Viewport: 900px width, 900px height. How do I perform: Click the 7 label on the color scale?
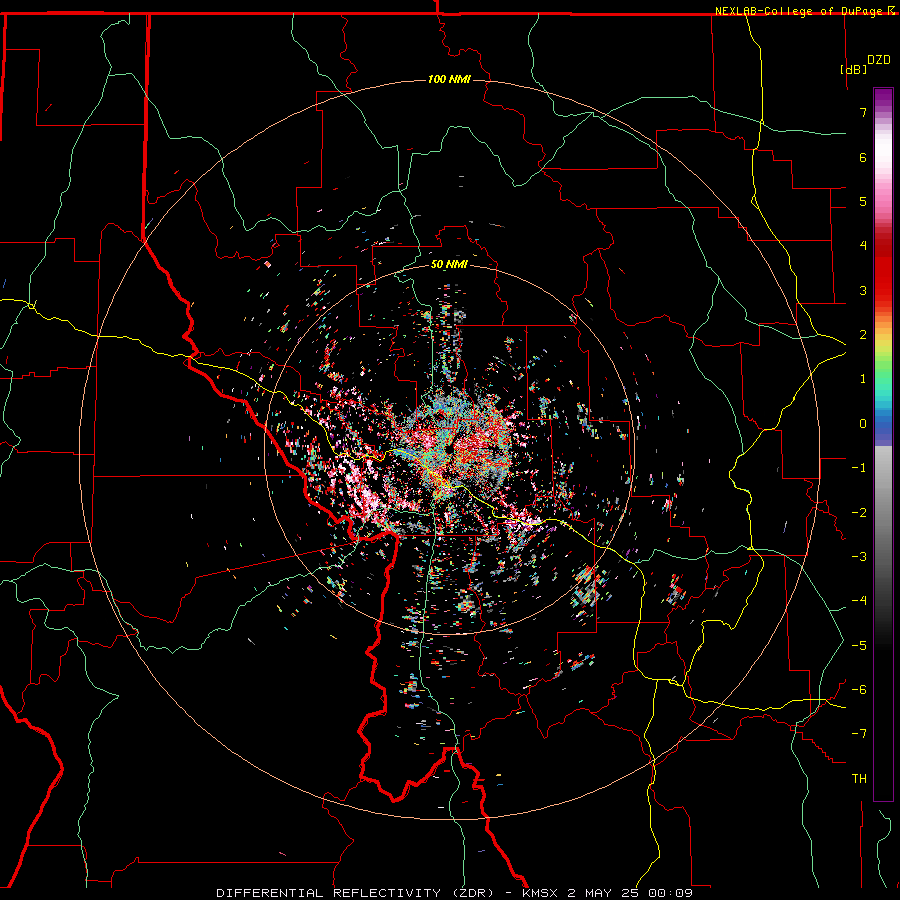(863, 112)
